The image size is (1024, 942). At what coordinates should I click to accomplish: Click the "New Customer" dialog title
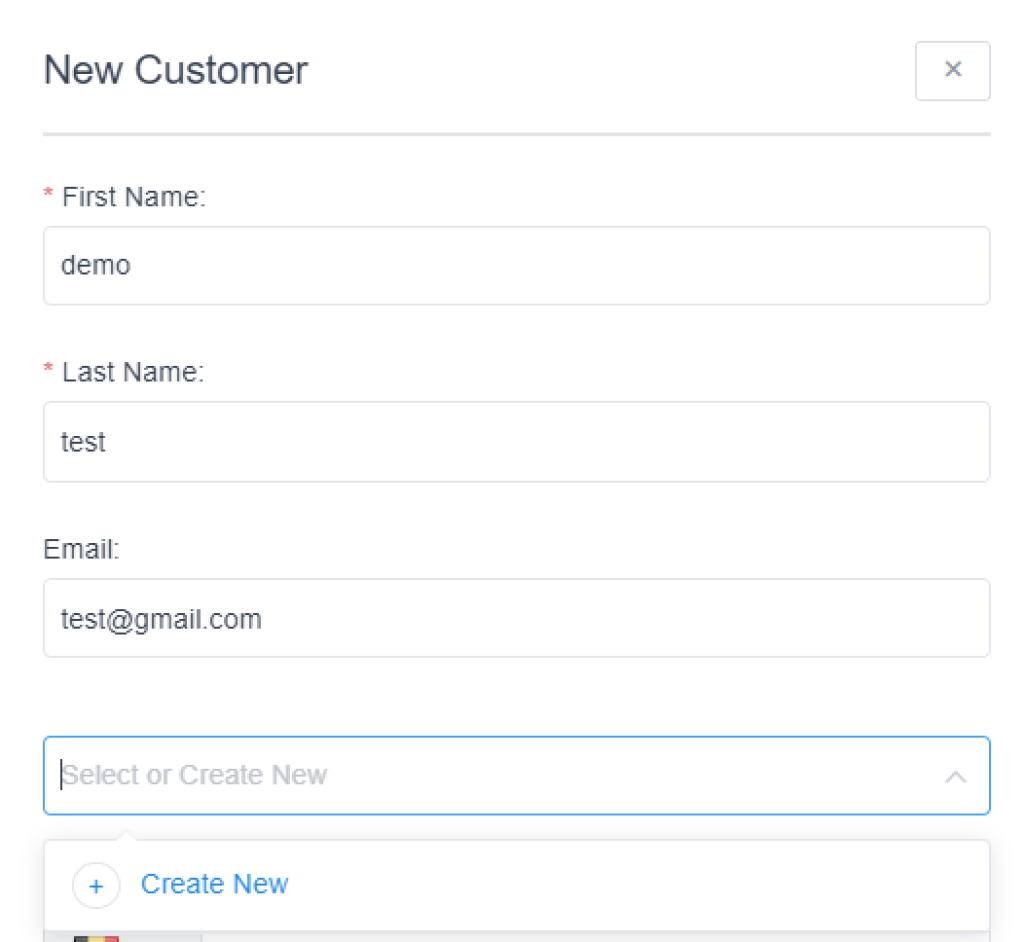click(x=176, y=70)
